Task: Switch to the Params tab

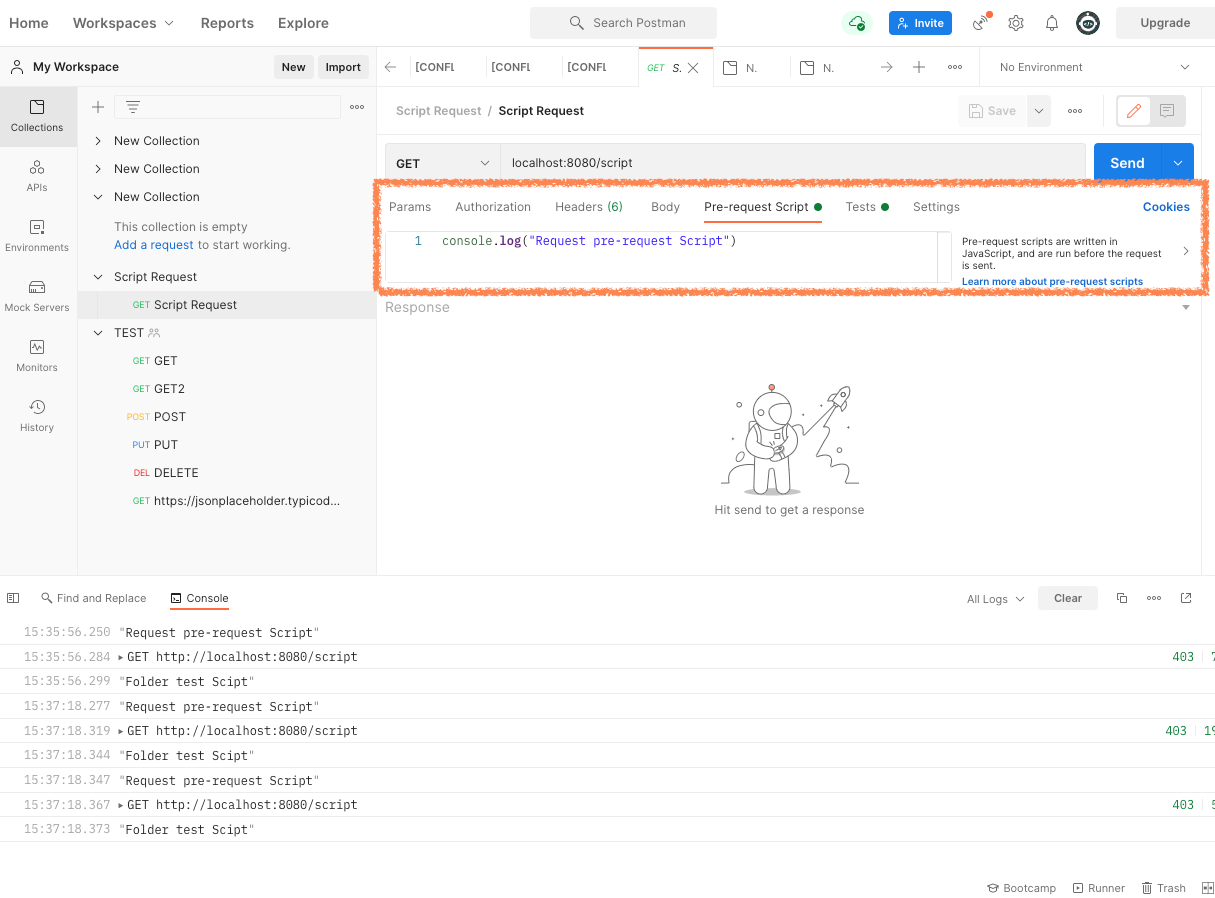Action: point(410,207)
